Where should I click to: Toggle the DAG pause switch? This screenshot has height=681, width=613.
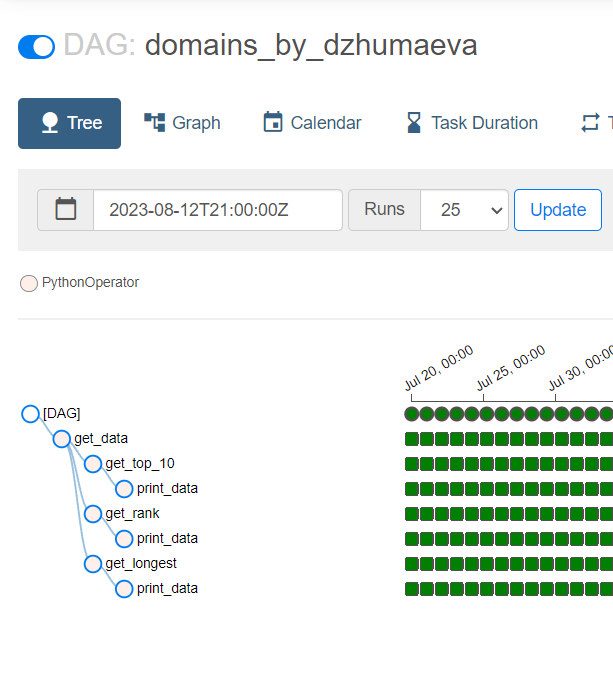coord(36,46)
